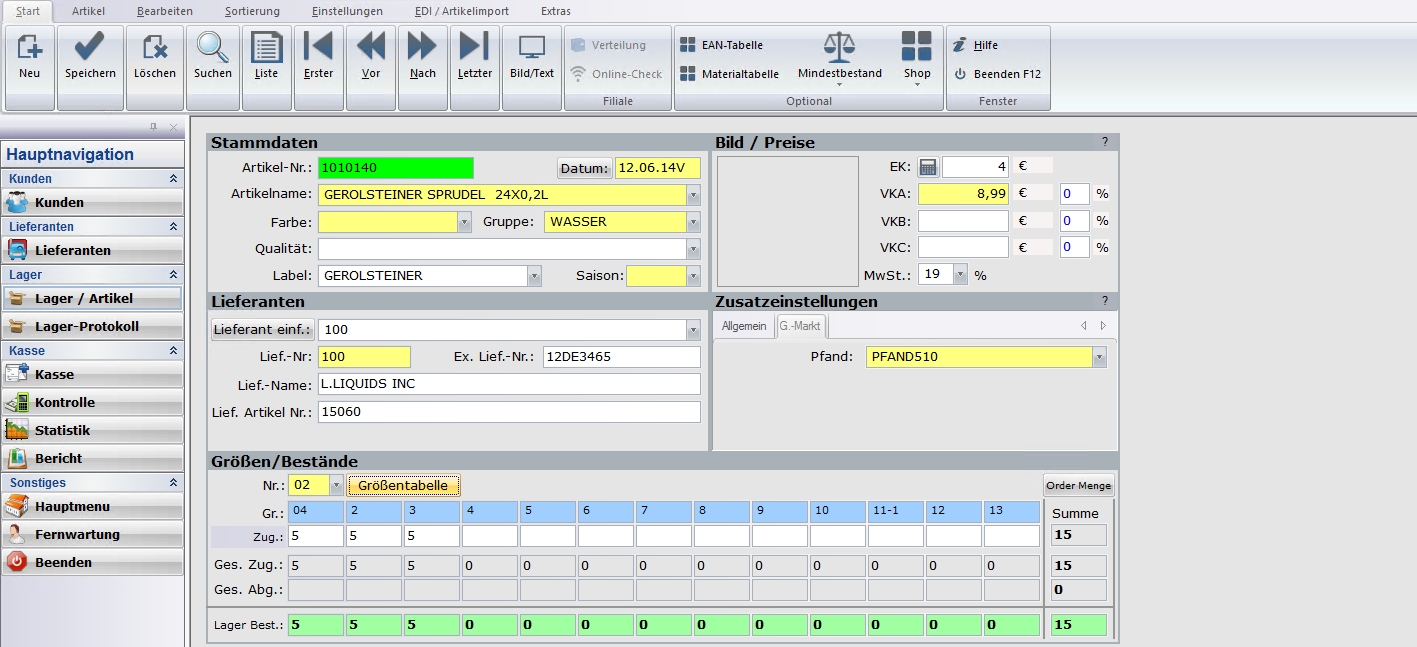Click Beenden in the navigation sidebar
The width and height of the screenshot is (1417, 647).
point(92,563)
